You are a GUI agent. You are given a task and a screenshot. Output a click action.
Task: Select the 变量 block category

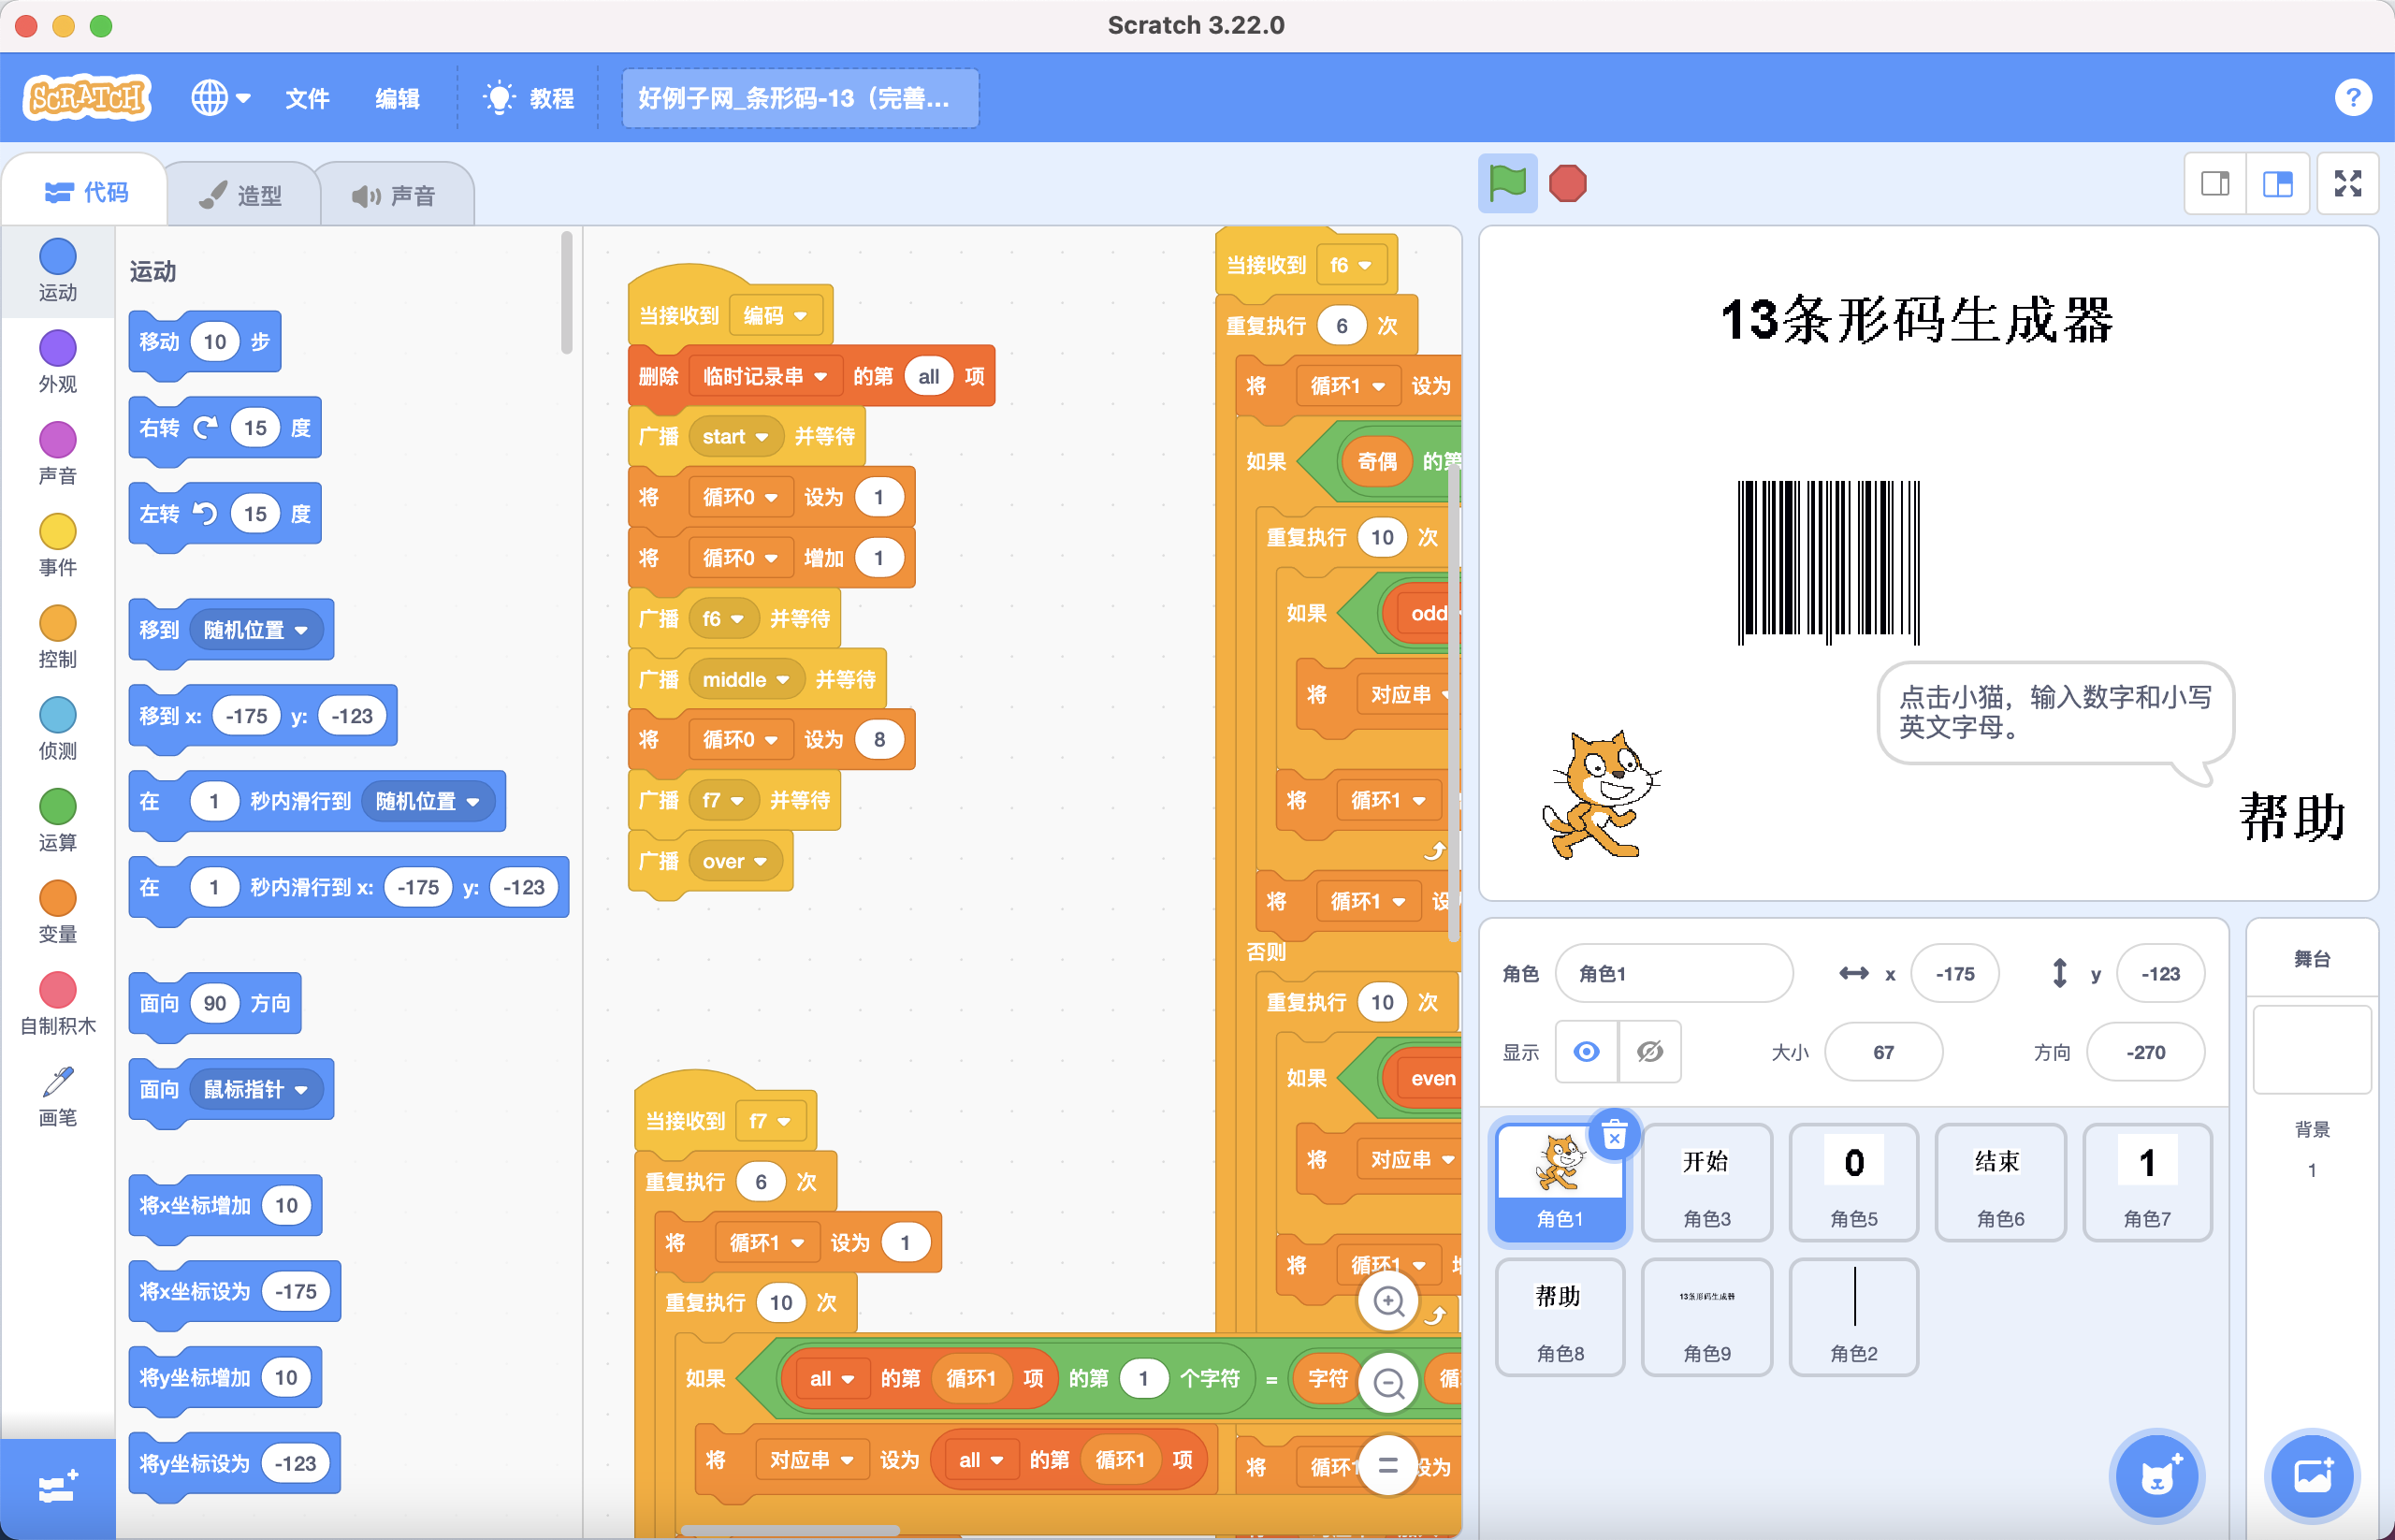coord(58,912)
